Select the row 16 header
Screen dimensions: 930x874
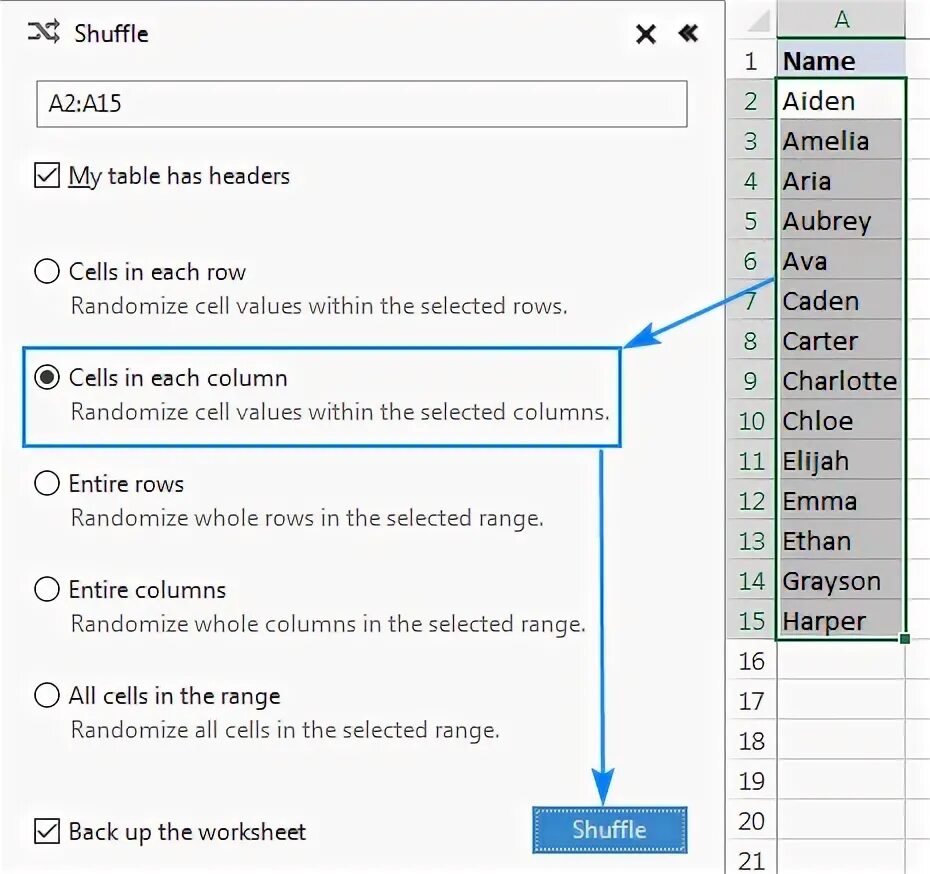pos(751,661)
